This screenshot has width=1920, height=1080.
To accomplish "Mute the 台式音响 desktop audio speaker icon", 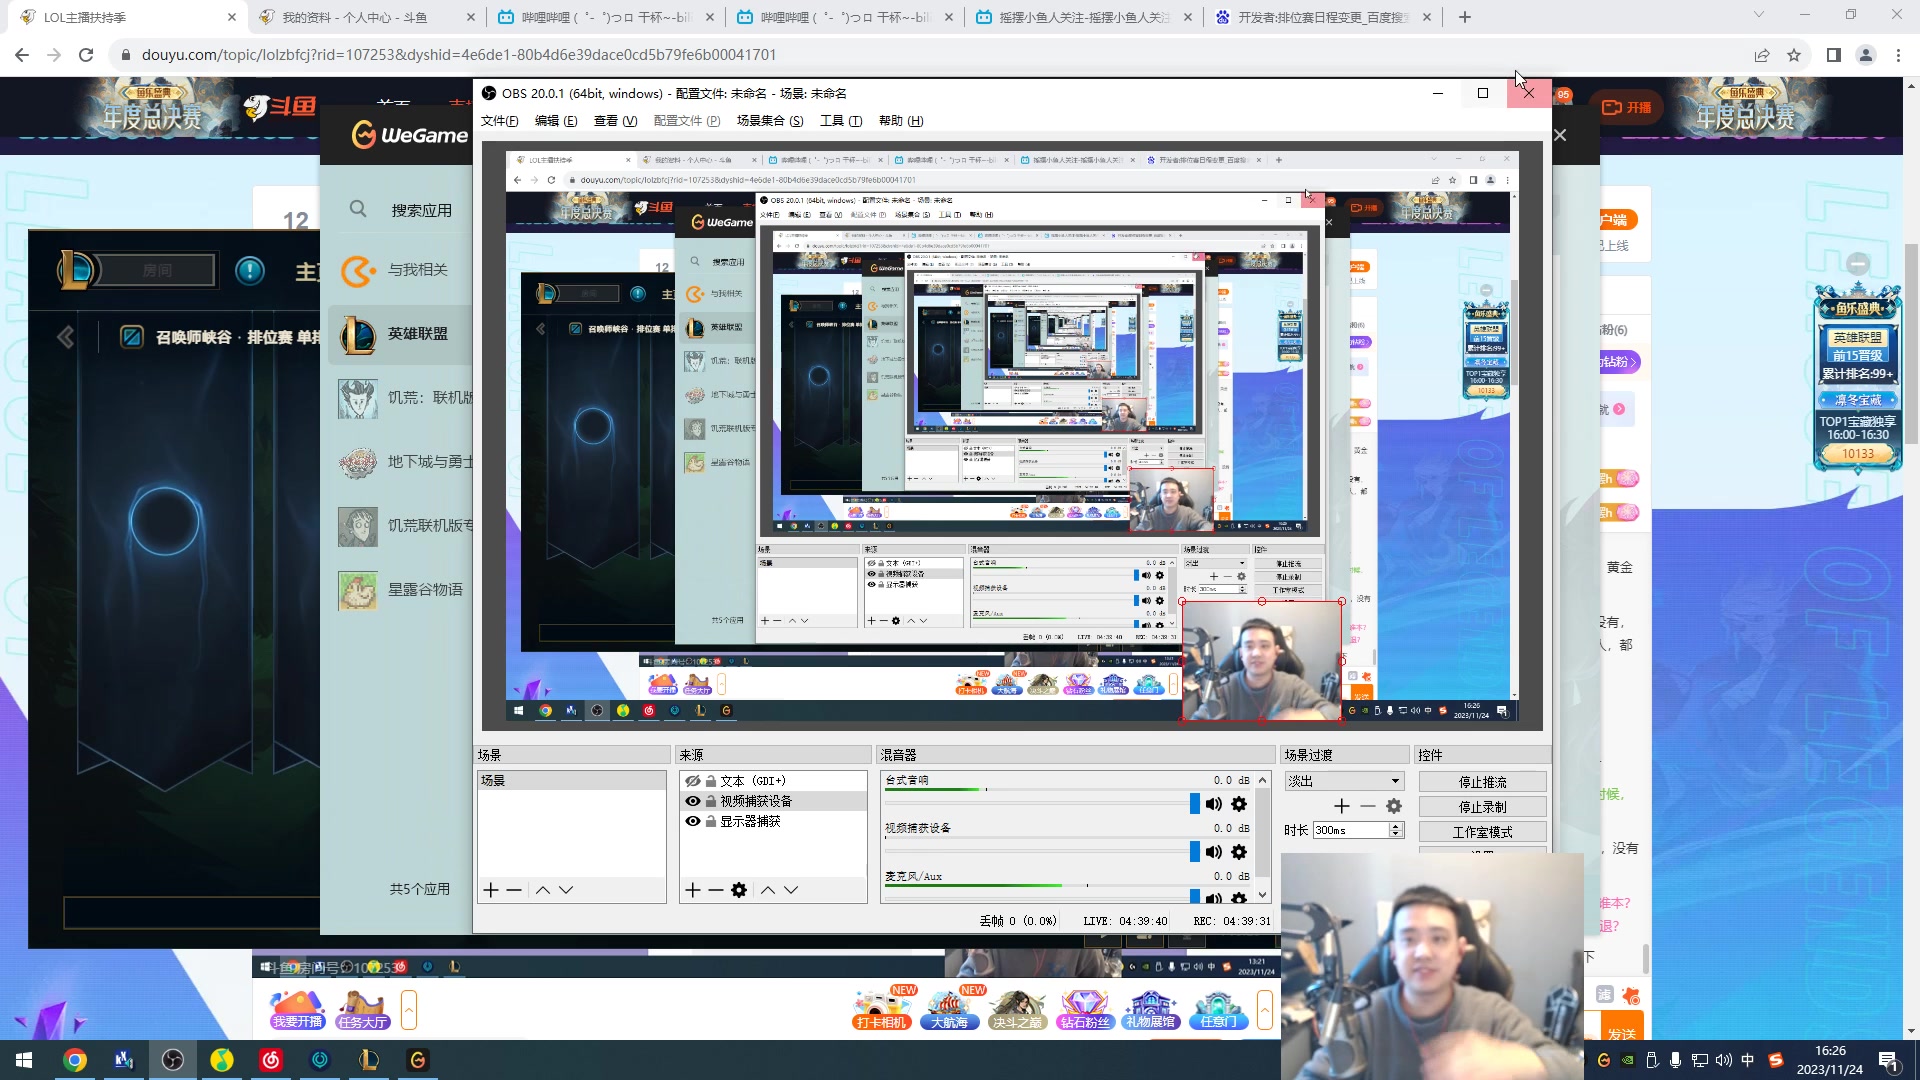I will tap(1213, 804).
